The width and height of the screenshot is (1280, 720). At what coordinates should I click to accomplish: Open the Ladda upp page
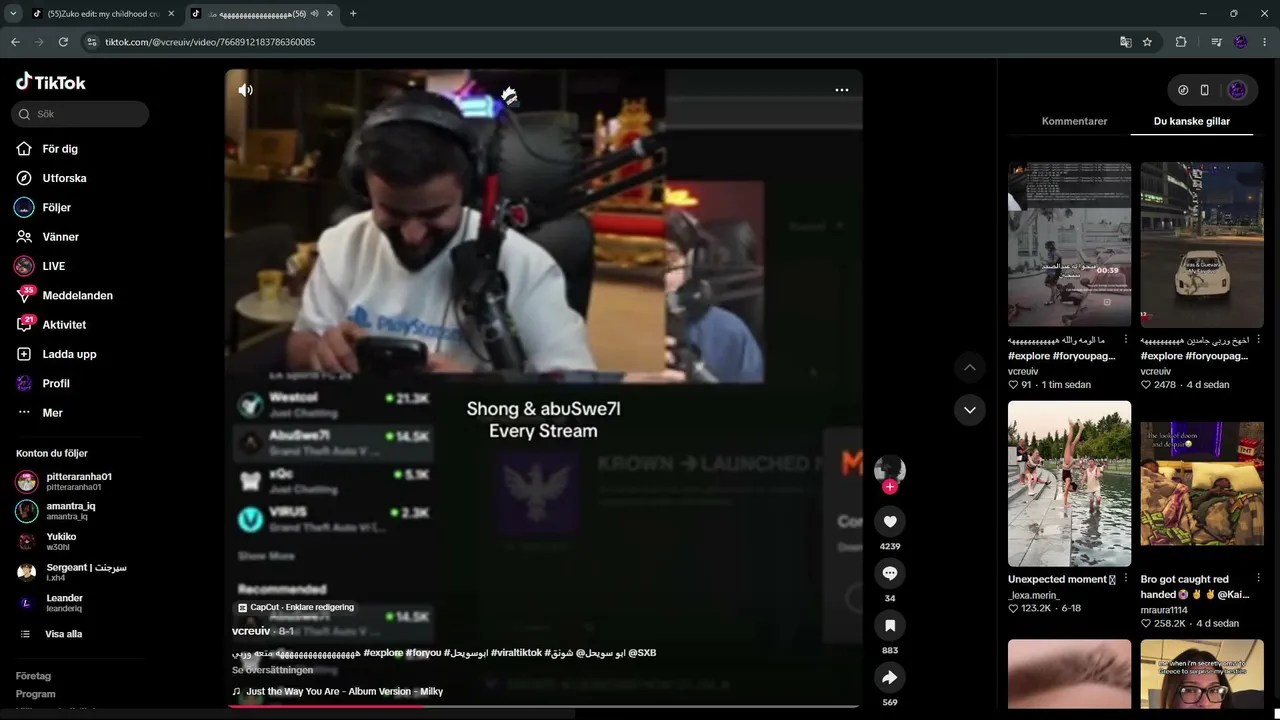click(x=69, y=354)
